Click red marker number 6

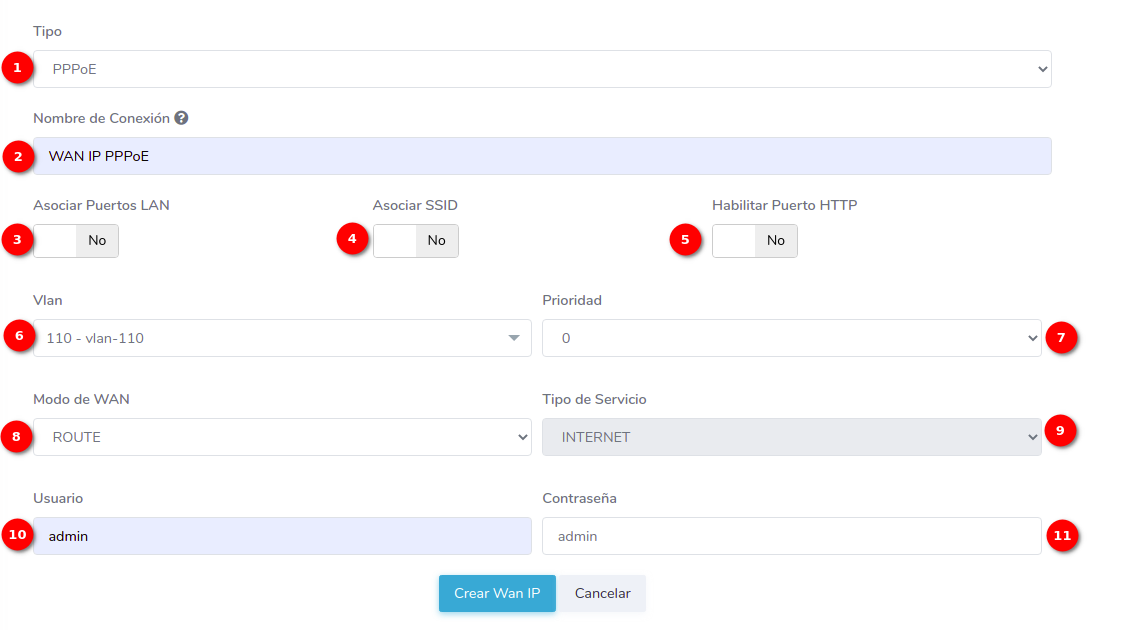18,337
